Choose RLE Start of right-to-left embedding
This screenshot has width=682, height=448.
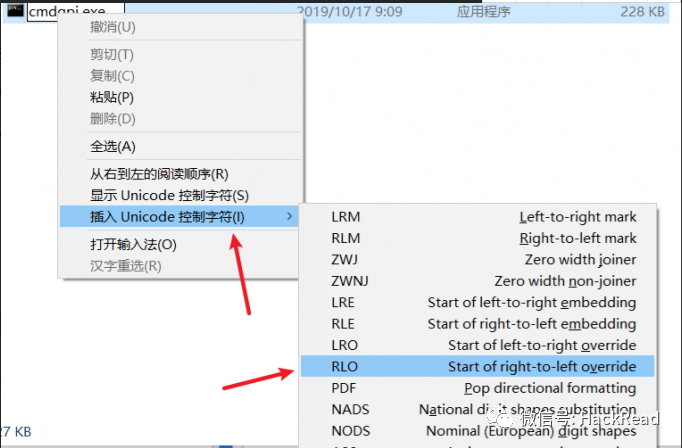click(478, 323)
